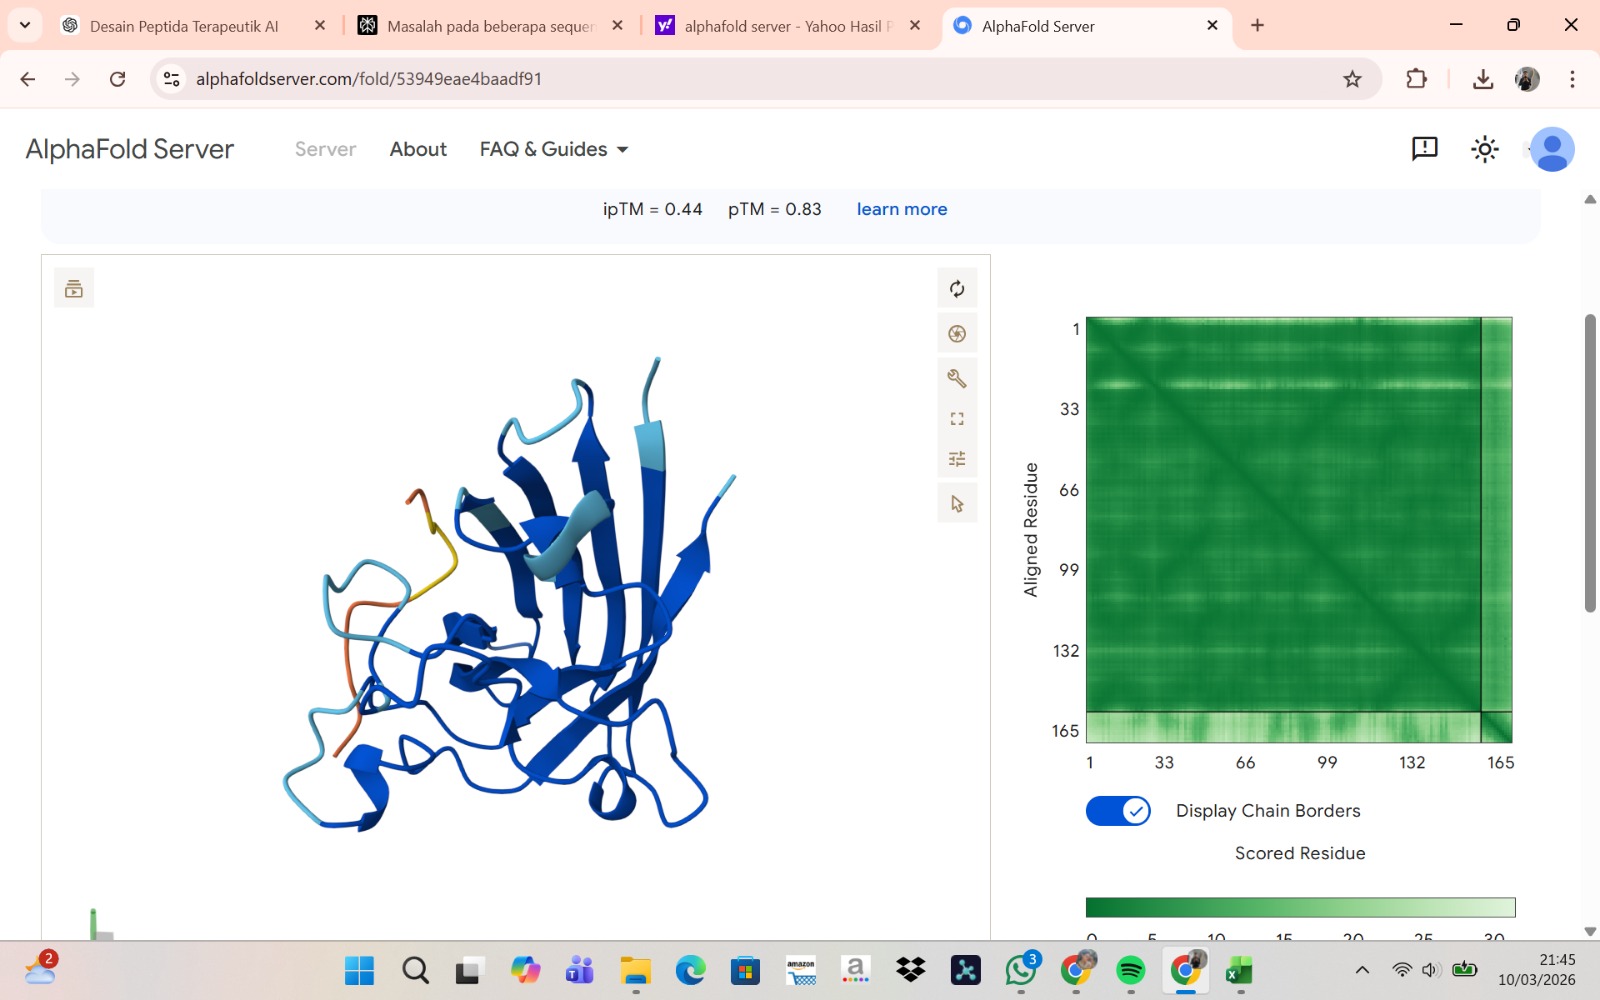This screenshot has height=1000, width=1600.
Task: Open the wrench controls panel
Action: (x=957, y=378)
